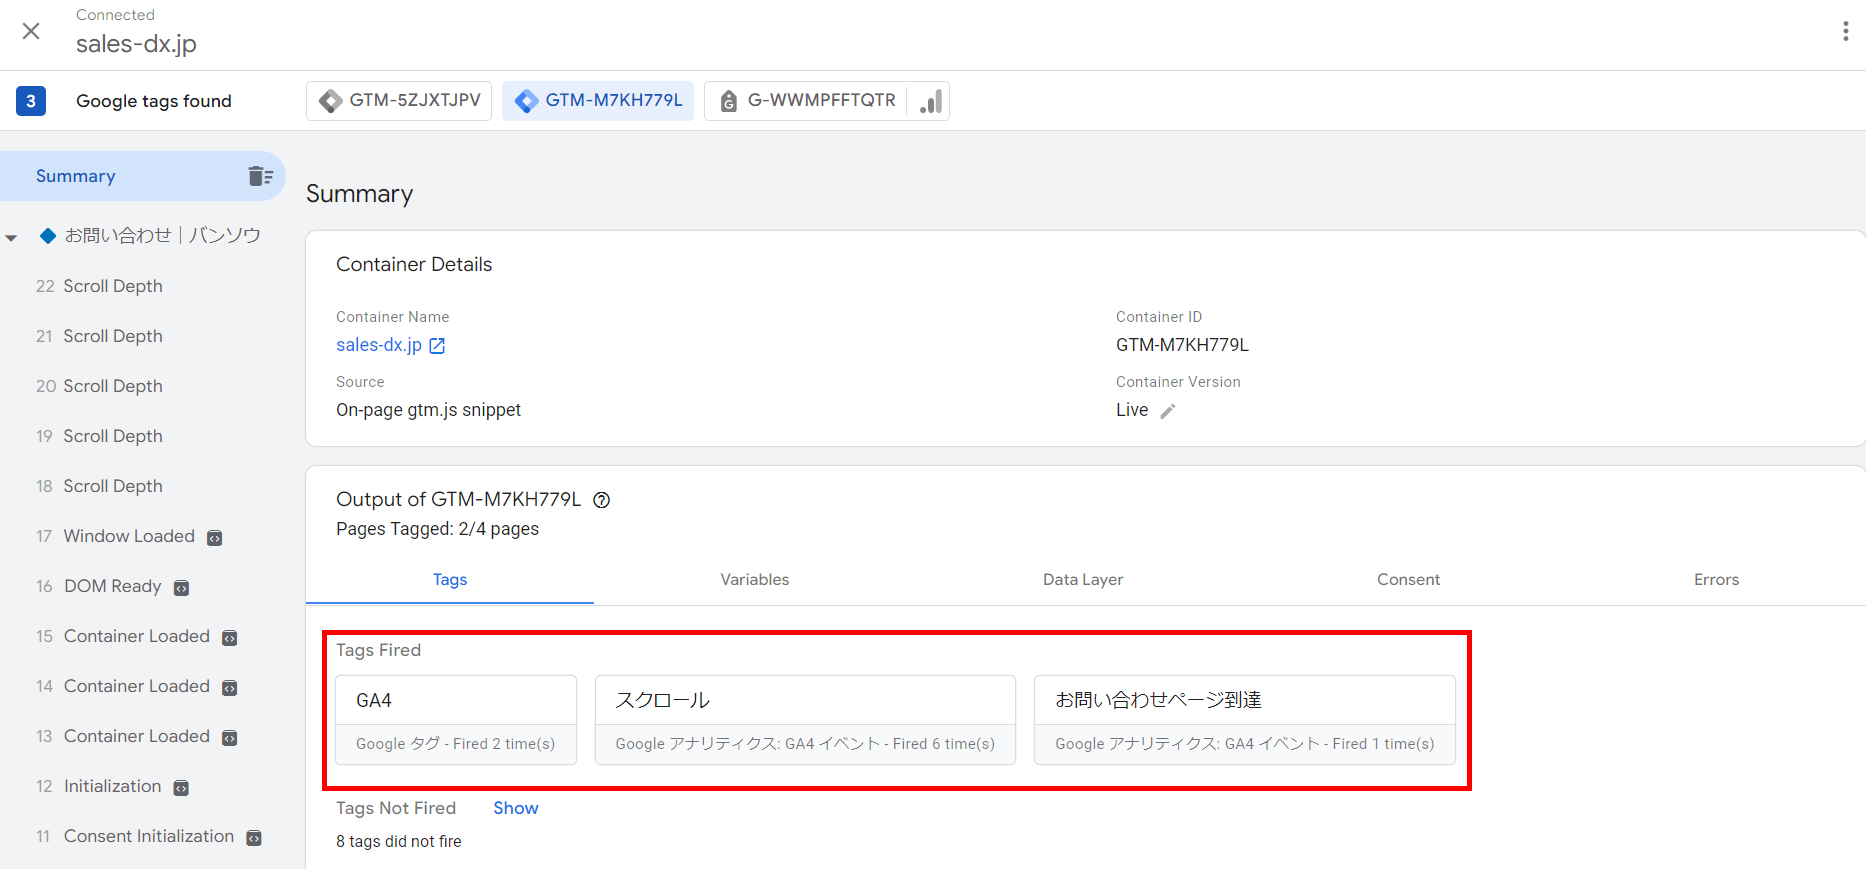Click the blue badge showing 3 tags found

tap(31, 101)
